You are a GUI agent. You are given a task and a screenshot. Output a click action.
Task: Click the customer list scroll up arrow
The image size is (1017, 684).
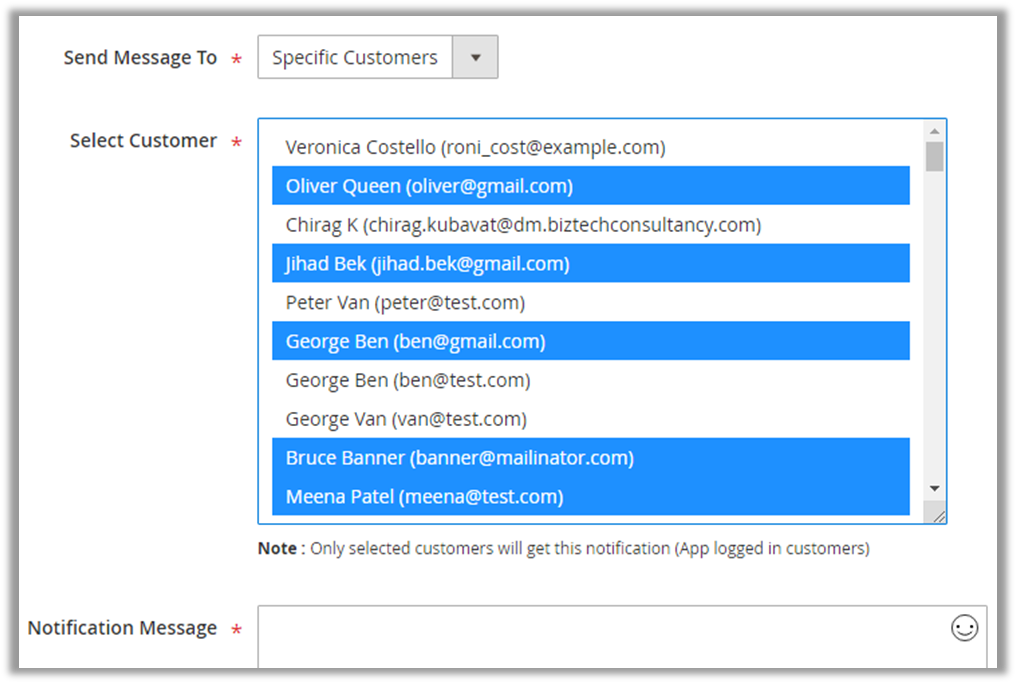pyautogui.click(x=935, y=131)
